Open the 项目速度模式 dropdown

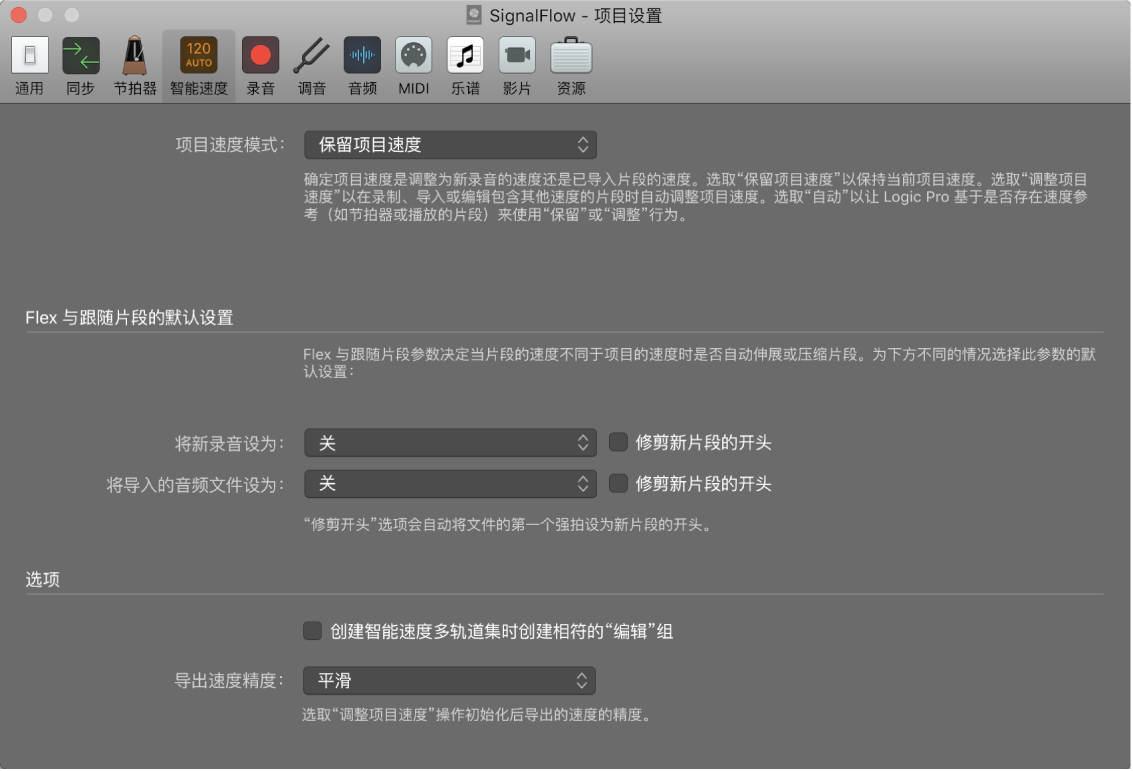tap(450, 144)
